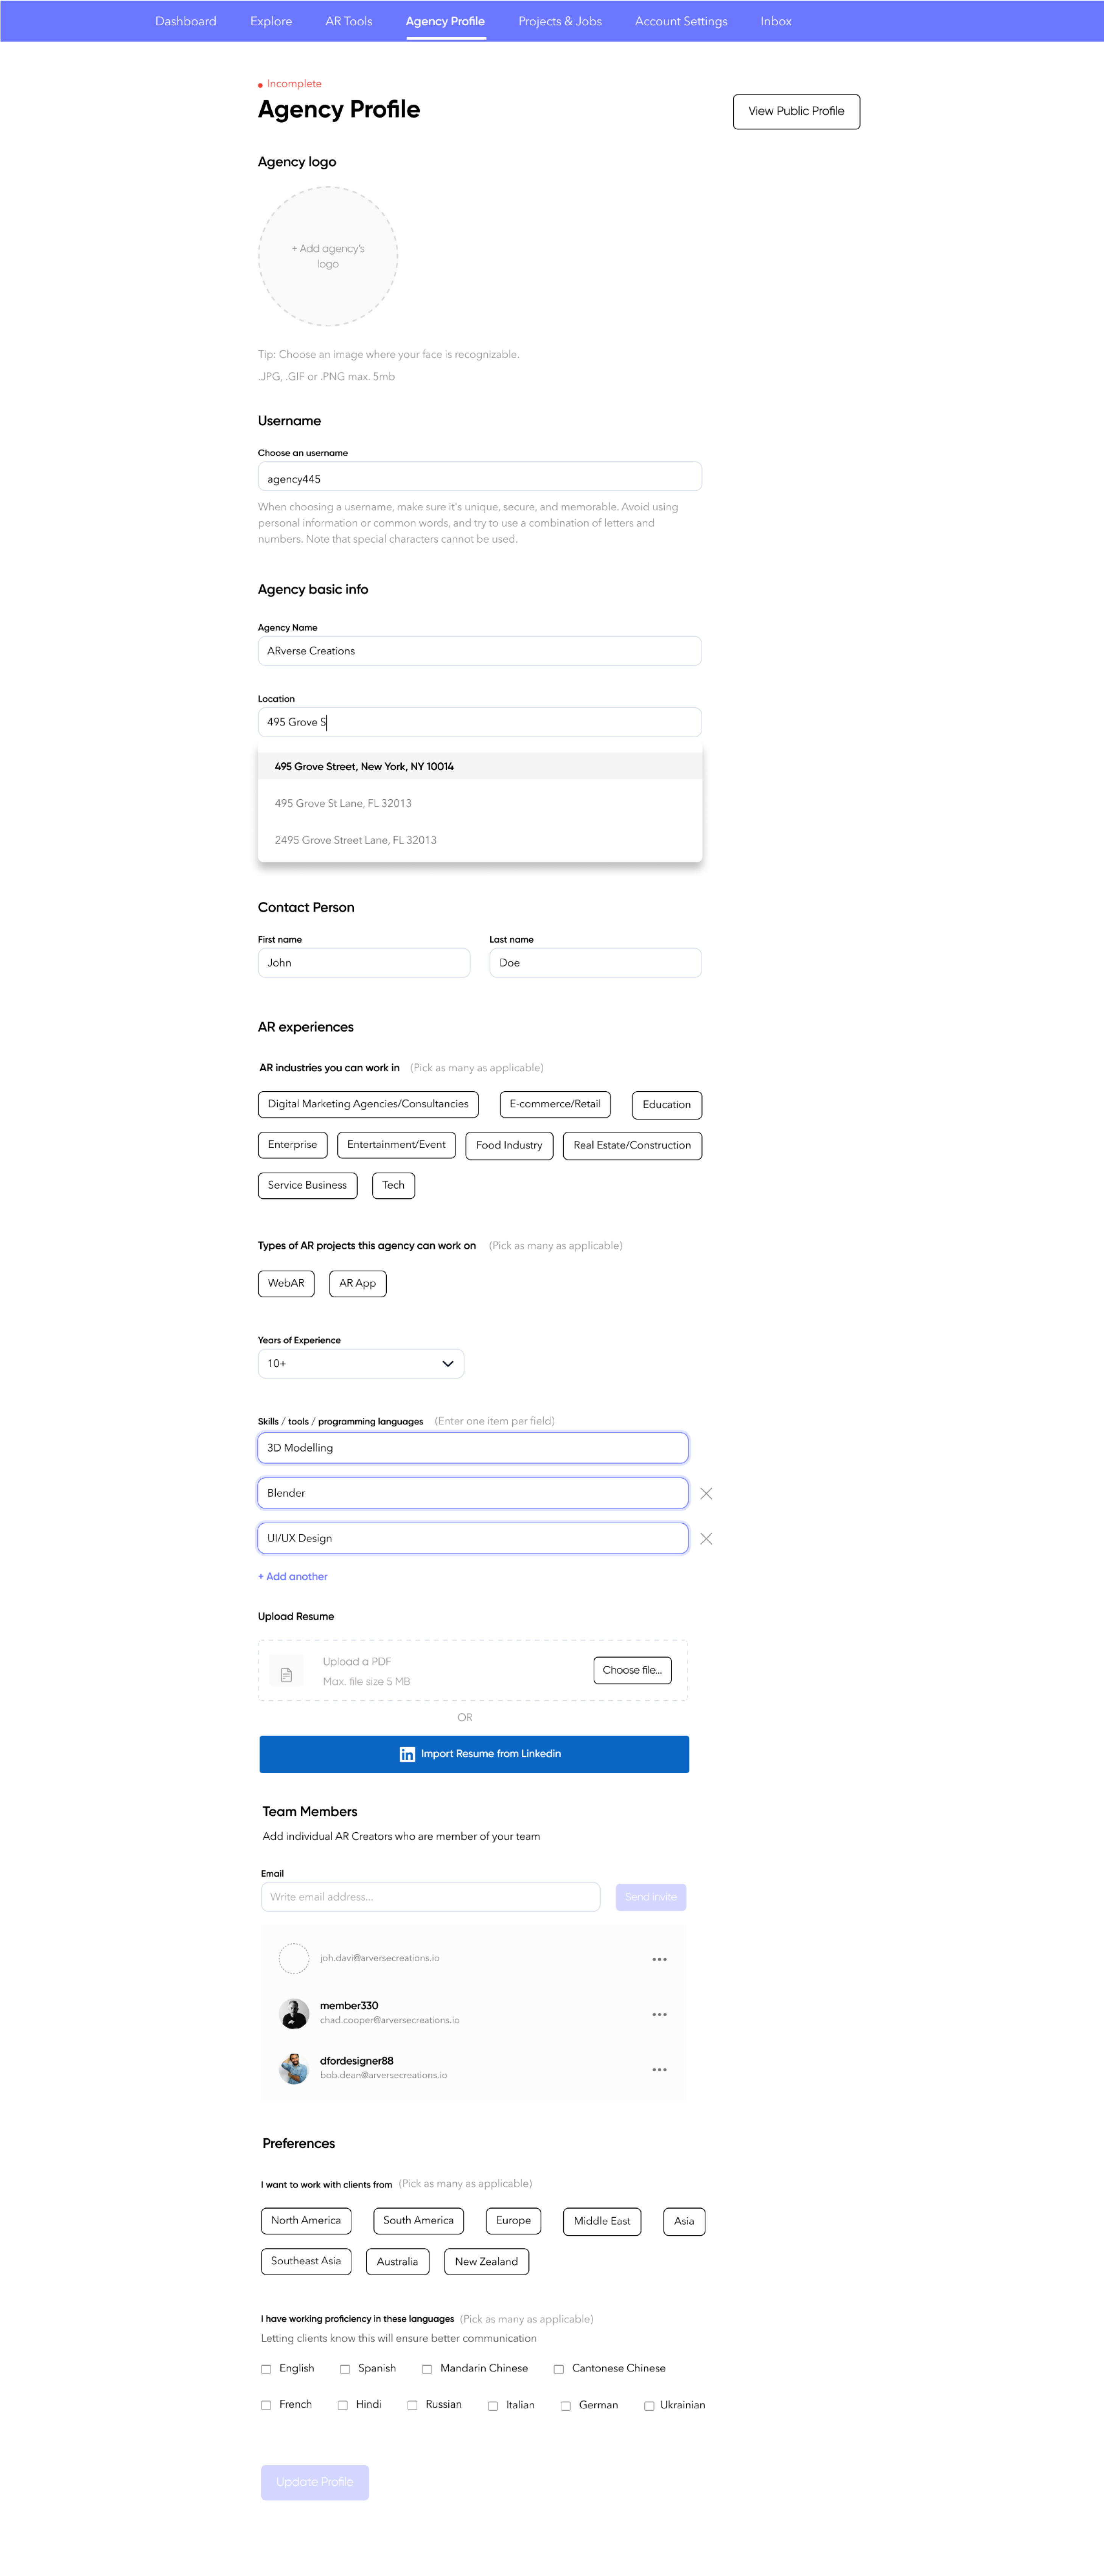Focus the Last name field
The height and width of the screenshot is (2576, 1104).
(x=596, y=963)
